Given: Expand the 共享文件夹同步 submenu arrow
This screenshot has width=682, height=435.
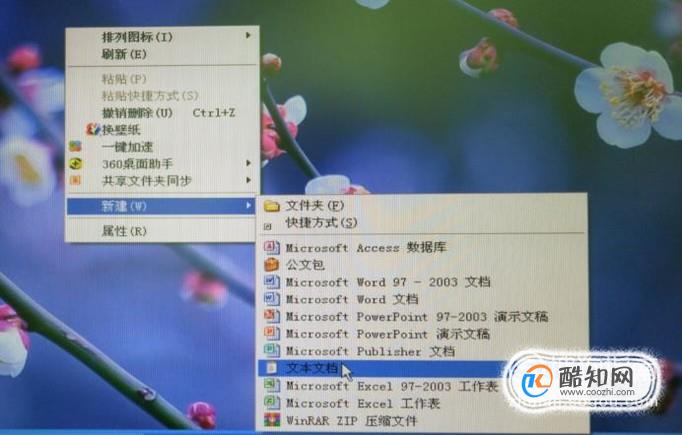Looking at the screenshot, I should [248, 180].
